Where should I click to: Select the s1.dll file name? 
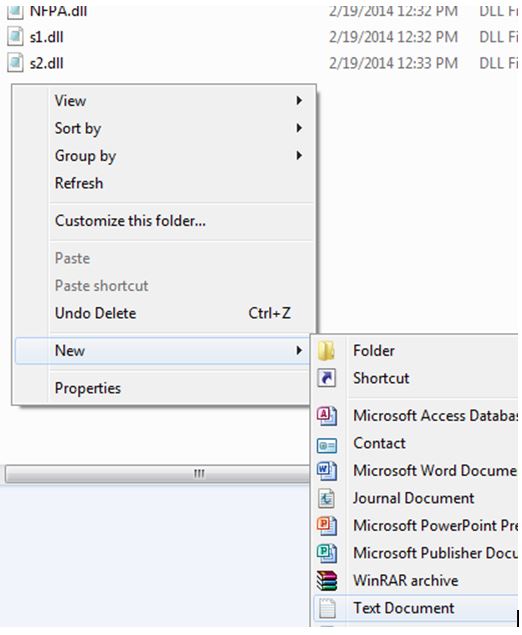[47, 37]
